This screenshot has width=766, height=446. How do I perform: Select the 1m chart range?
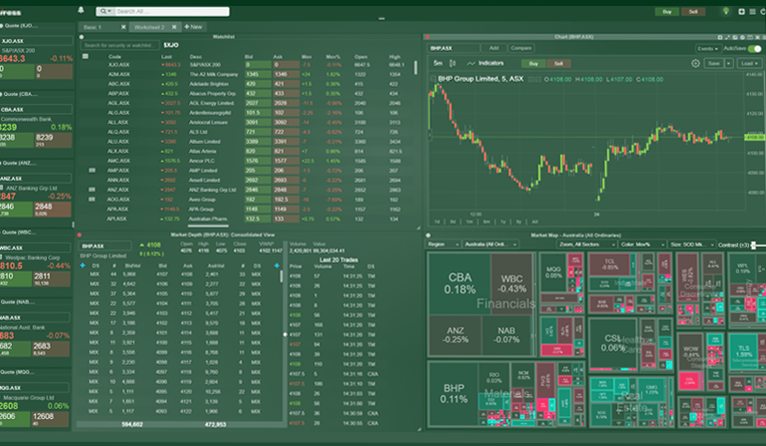(x=469, y=222)
